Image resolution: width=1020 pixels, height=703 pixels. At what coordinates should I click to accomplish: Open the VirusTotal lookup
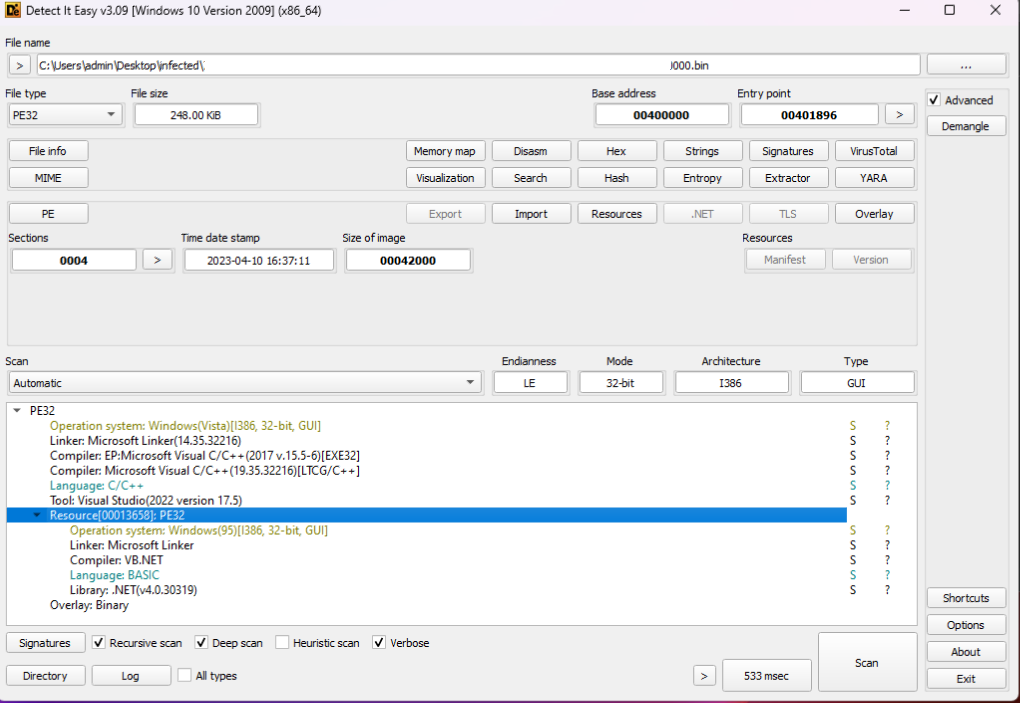point(874,151)
